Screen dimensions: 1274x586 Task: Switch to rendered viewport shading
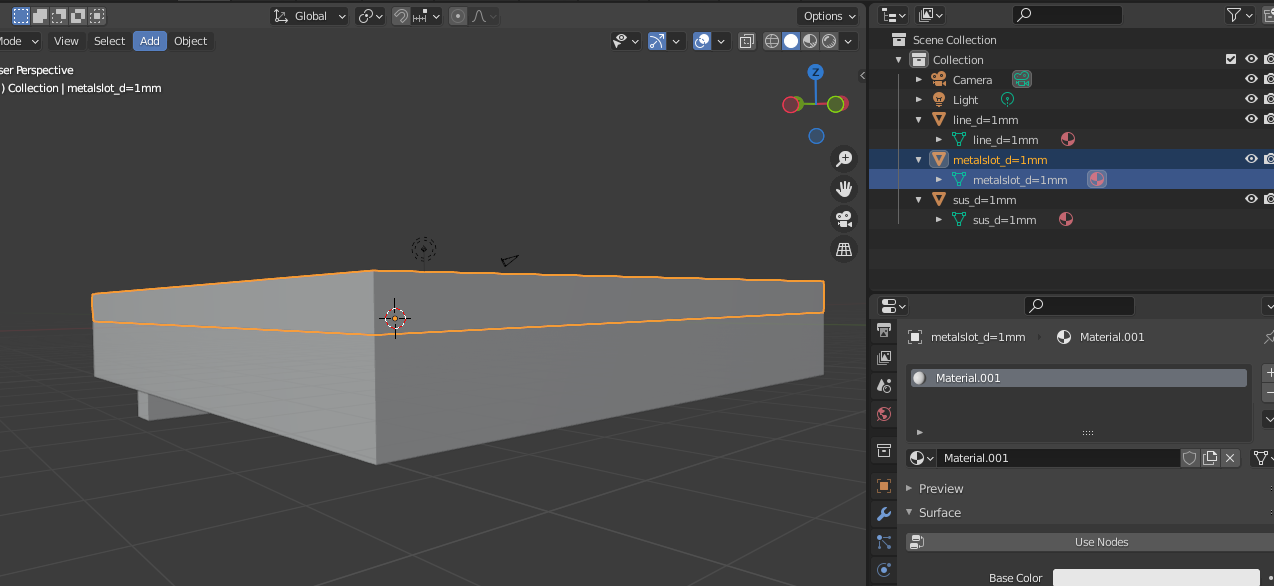[x=829, y=41]
